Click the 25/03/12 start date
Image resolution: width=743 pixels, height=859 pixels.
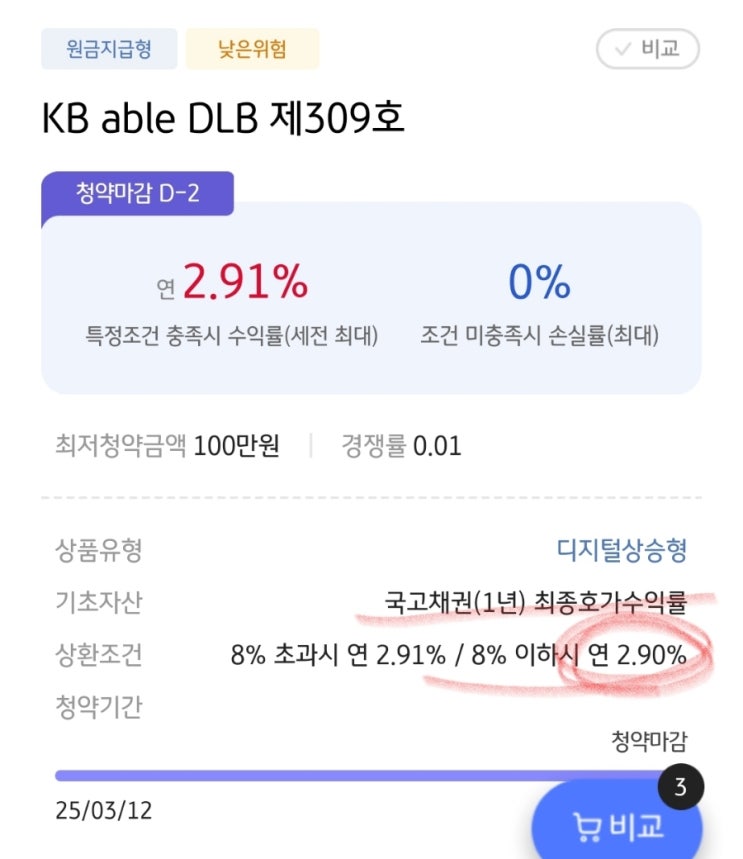(104, 810)
